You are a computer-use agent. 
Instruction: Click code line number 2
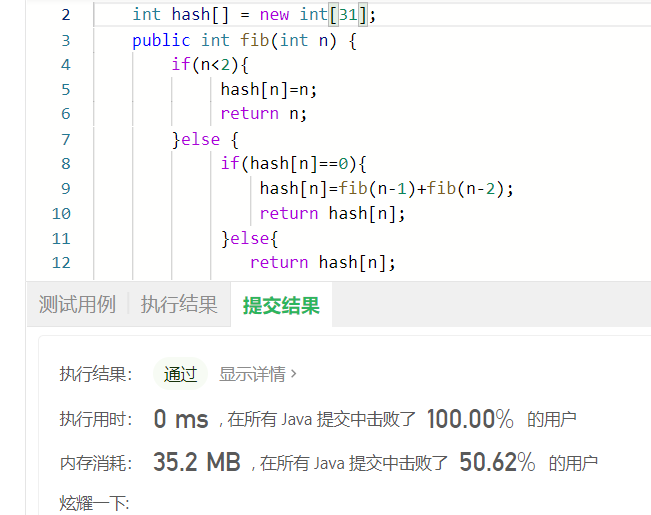(x=66, y=15)
